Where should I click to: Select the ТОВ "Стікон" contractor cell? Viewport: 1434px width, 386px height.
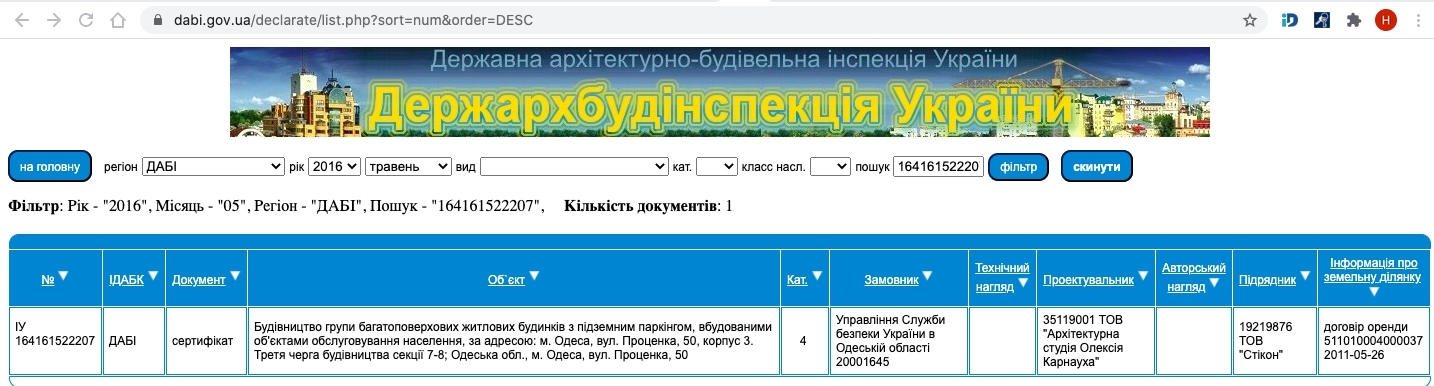tap(1274, 341)
